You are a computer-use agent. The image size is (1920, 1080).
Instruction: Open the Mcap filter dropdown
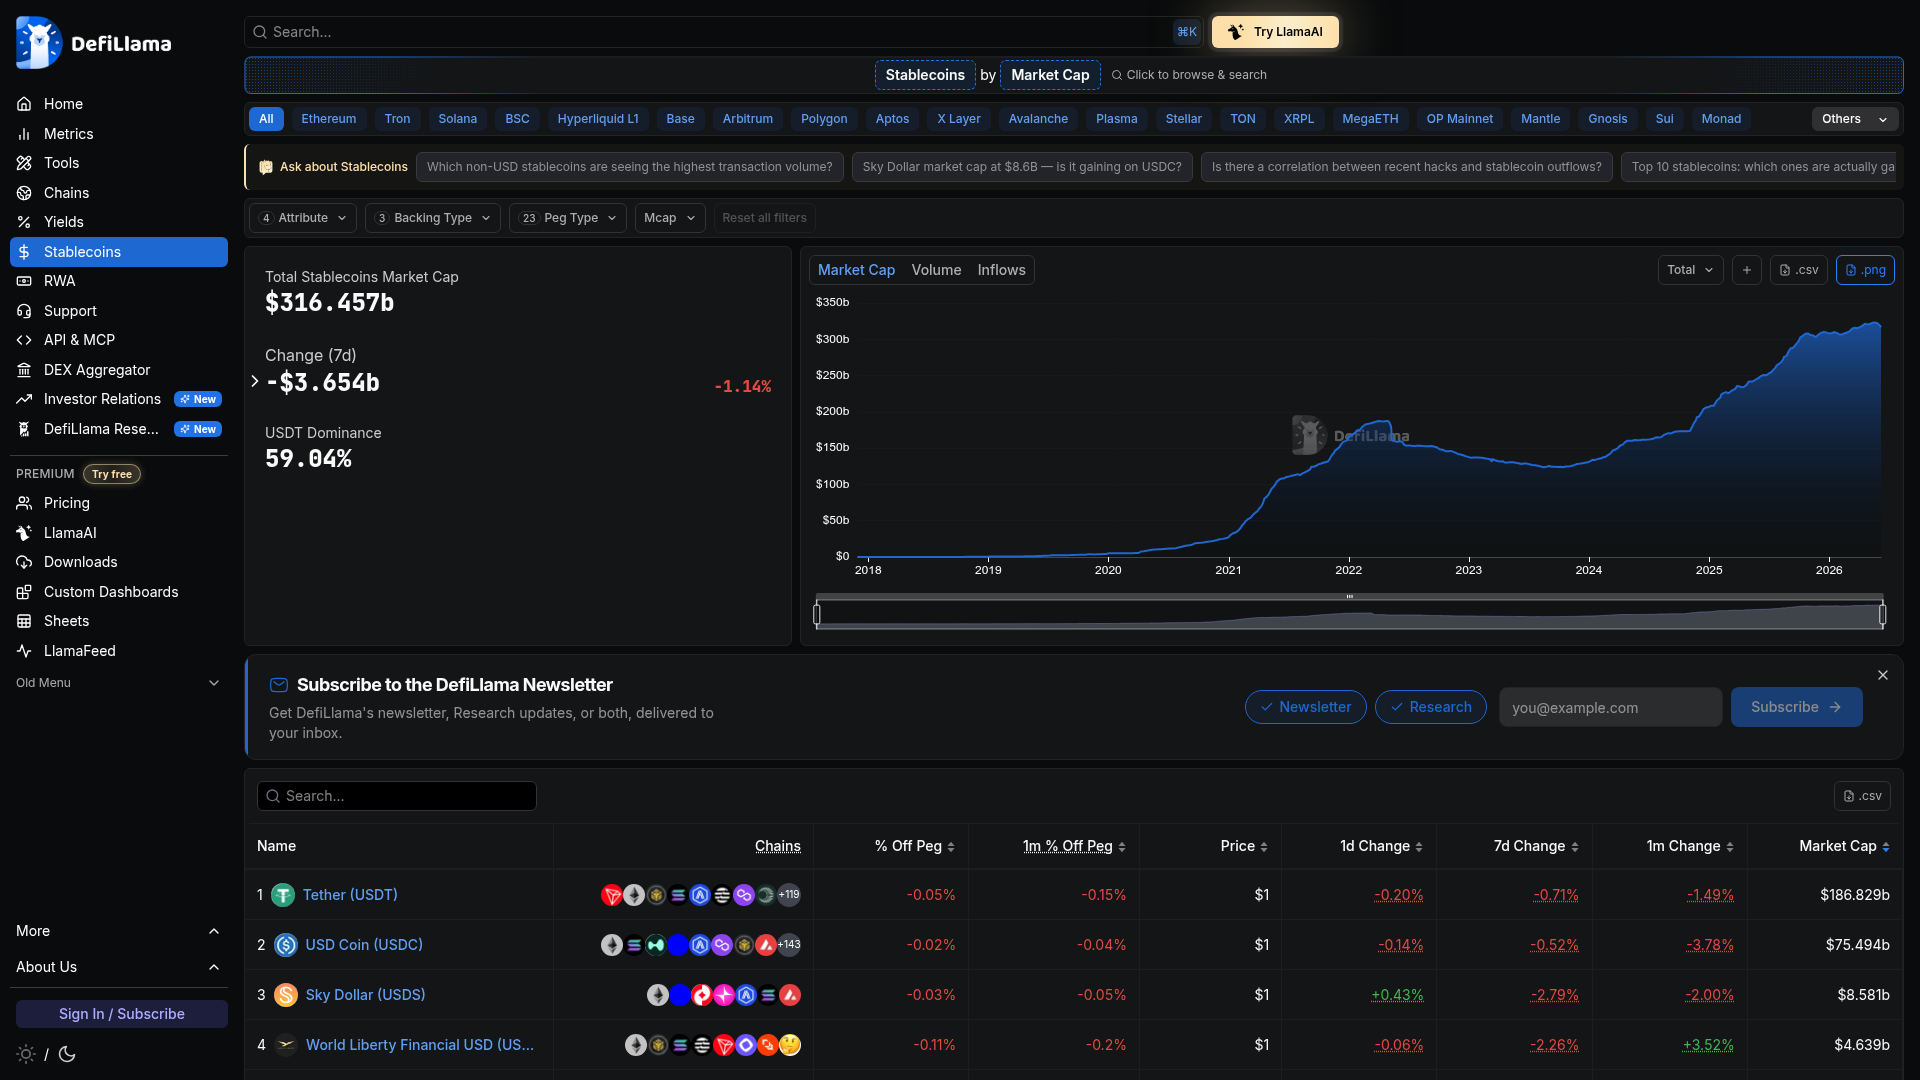tap(670, 218)
